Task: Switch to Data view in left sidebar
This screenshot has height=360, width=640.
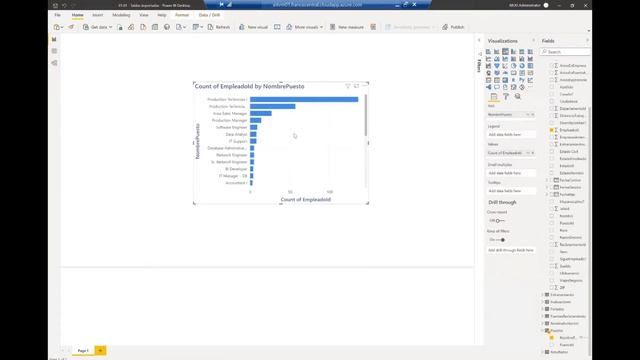Action: (x=54, y=51)
